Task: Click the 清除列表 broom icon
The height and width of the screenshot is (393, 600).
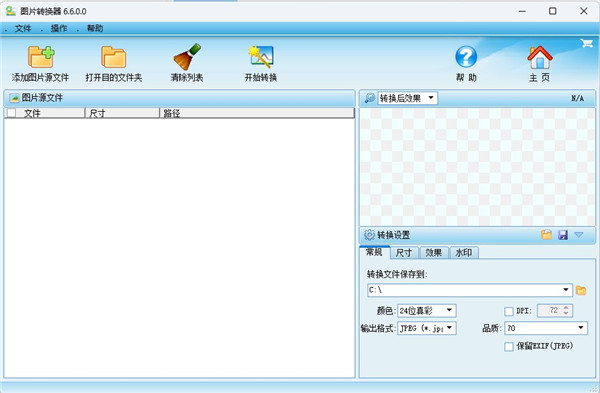Action: (x=187, y=57)
